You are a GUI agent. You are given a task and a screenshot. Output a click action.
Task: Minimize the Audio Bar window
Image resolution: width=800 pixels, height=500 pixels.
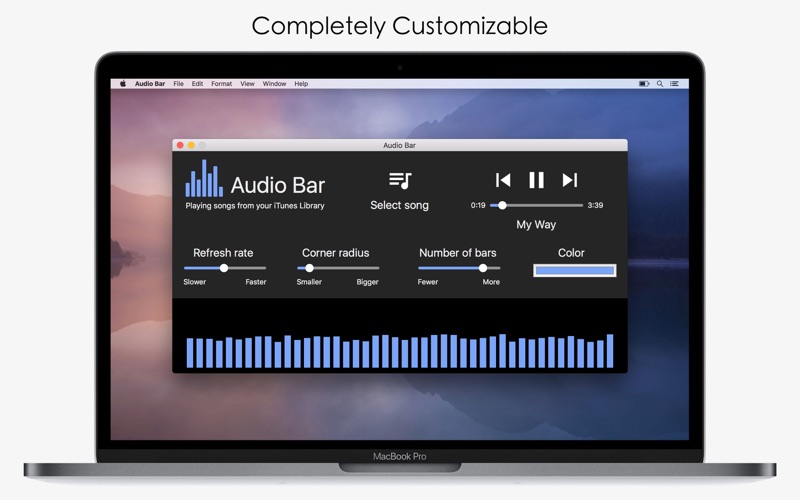coord(191,145)
